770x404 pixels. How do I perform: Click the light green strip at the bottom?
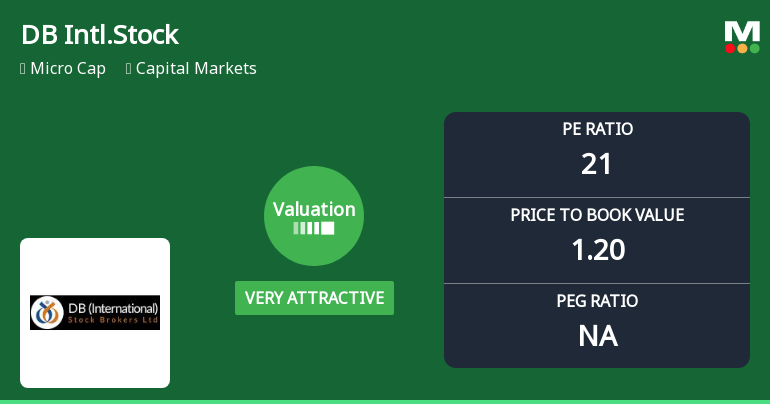[385, 401]
